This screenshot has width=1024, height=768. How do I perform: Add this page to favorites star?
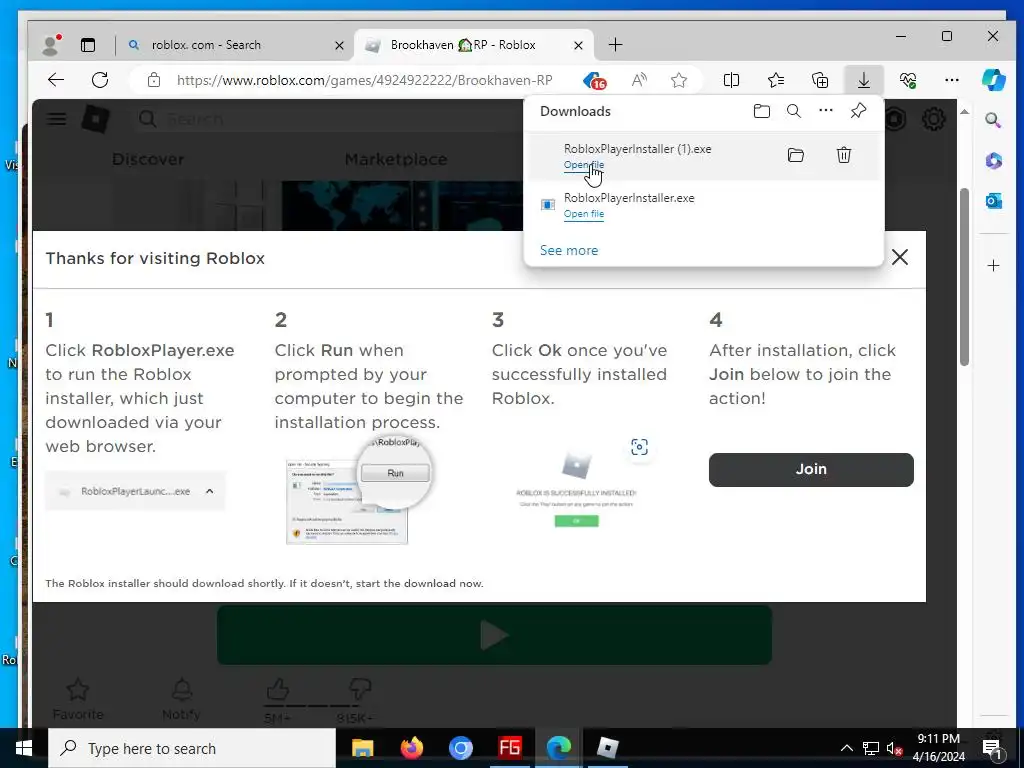[679, 80]
